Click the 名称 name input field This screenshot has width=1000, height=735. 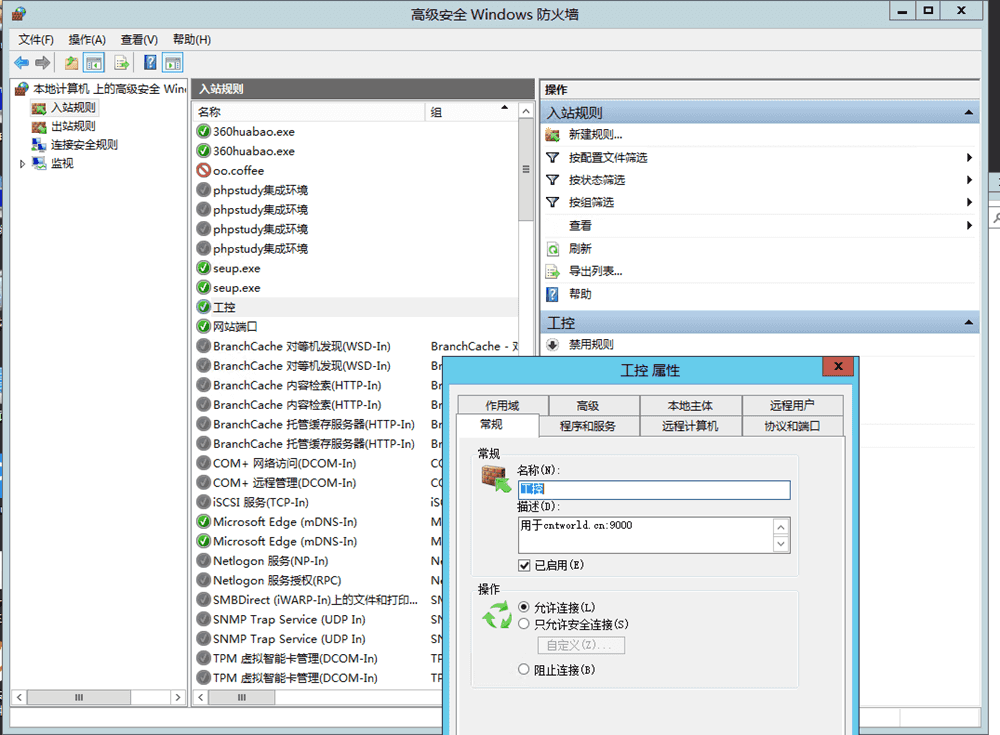tap(654, 490)
